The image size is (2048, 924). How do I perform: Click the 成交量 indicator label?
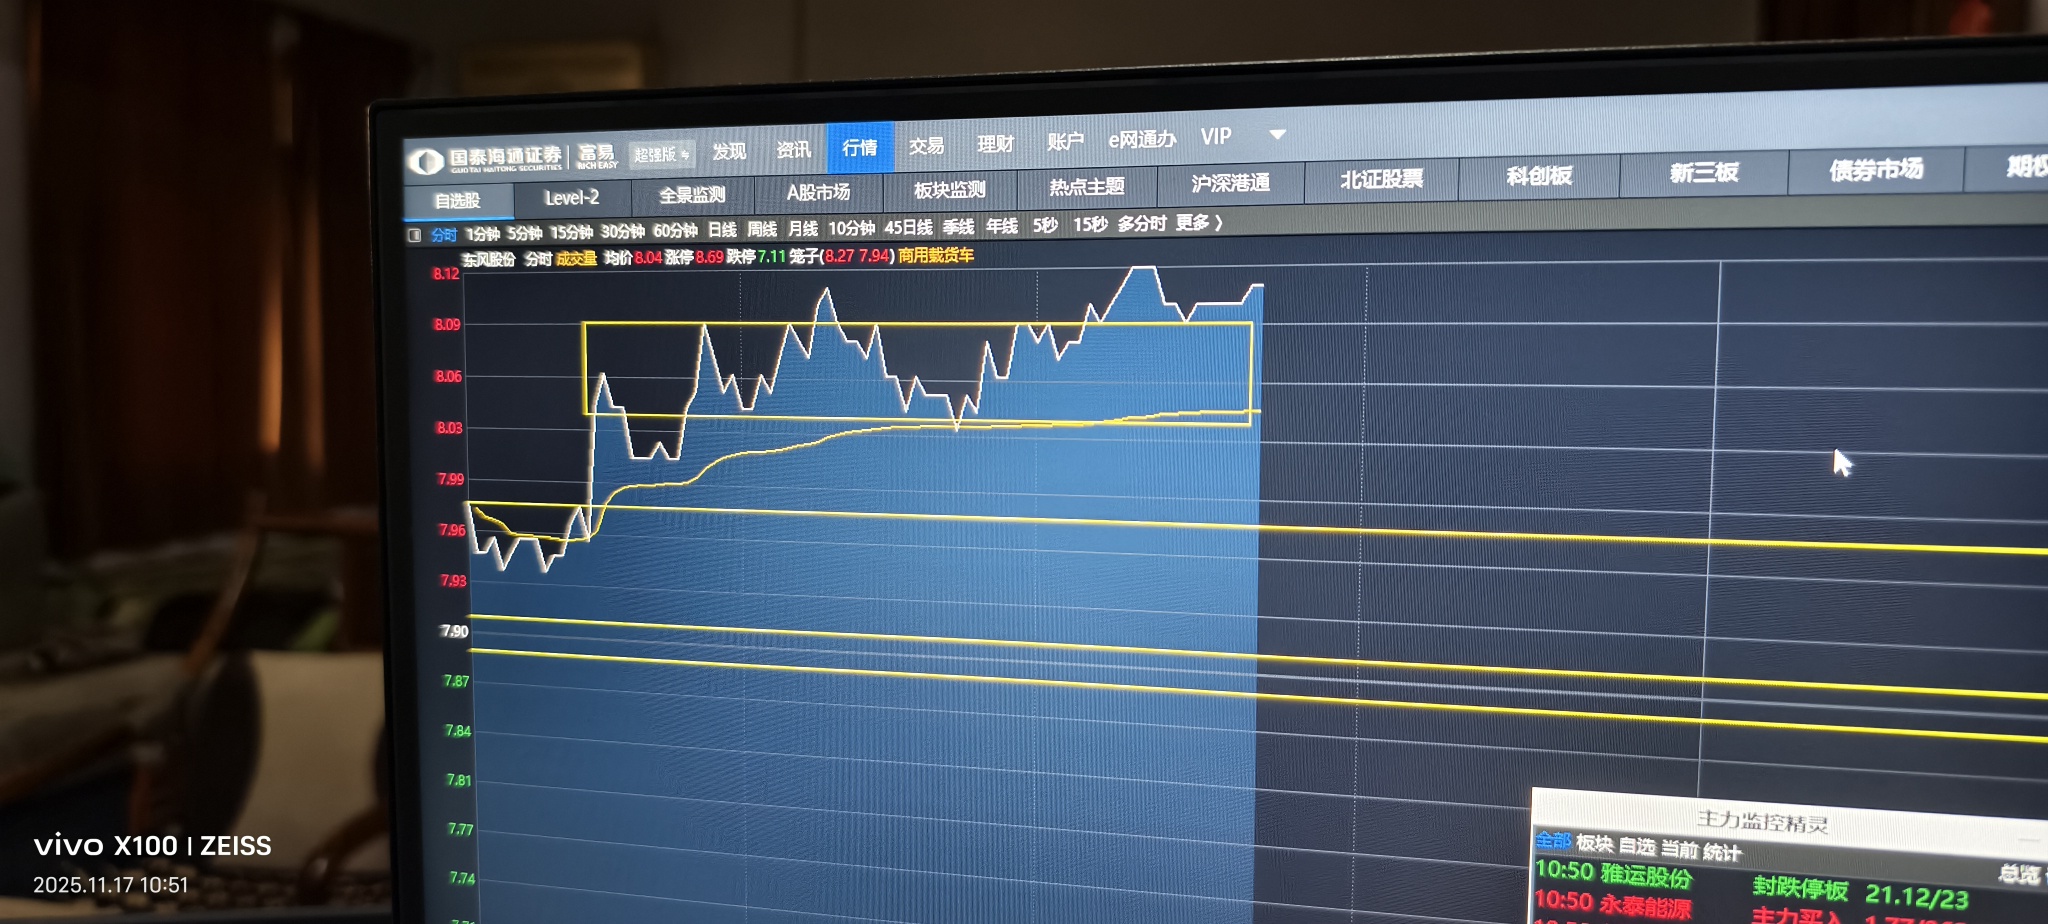point(576,258)
